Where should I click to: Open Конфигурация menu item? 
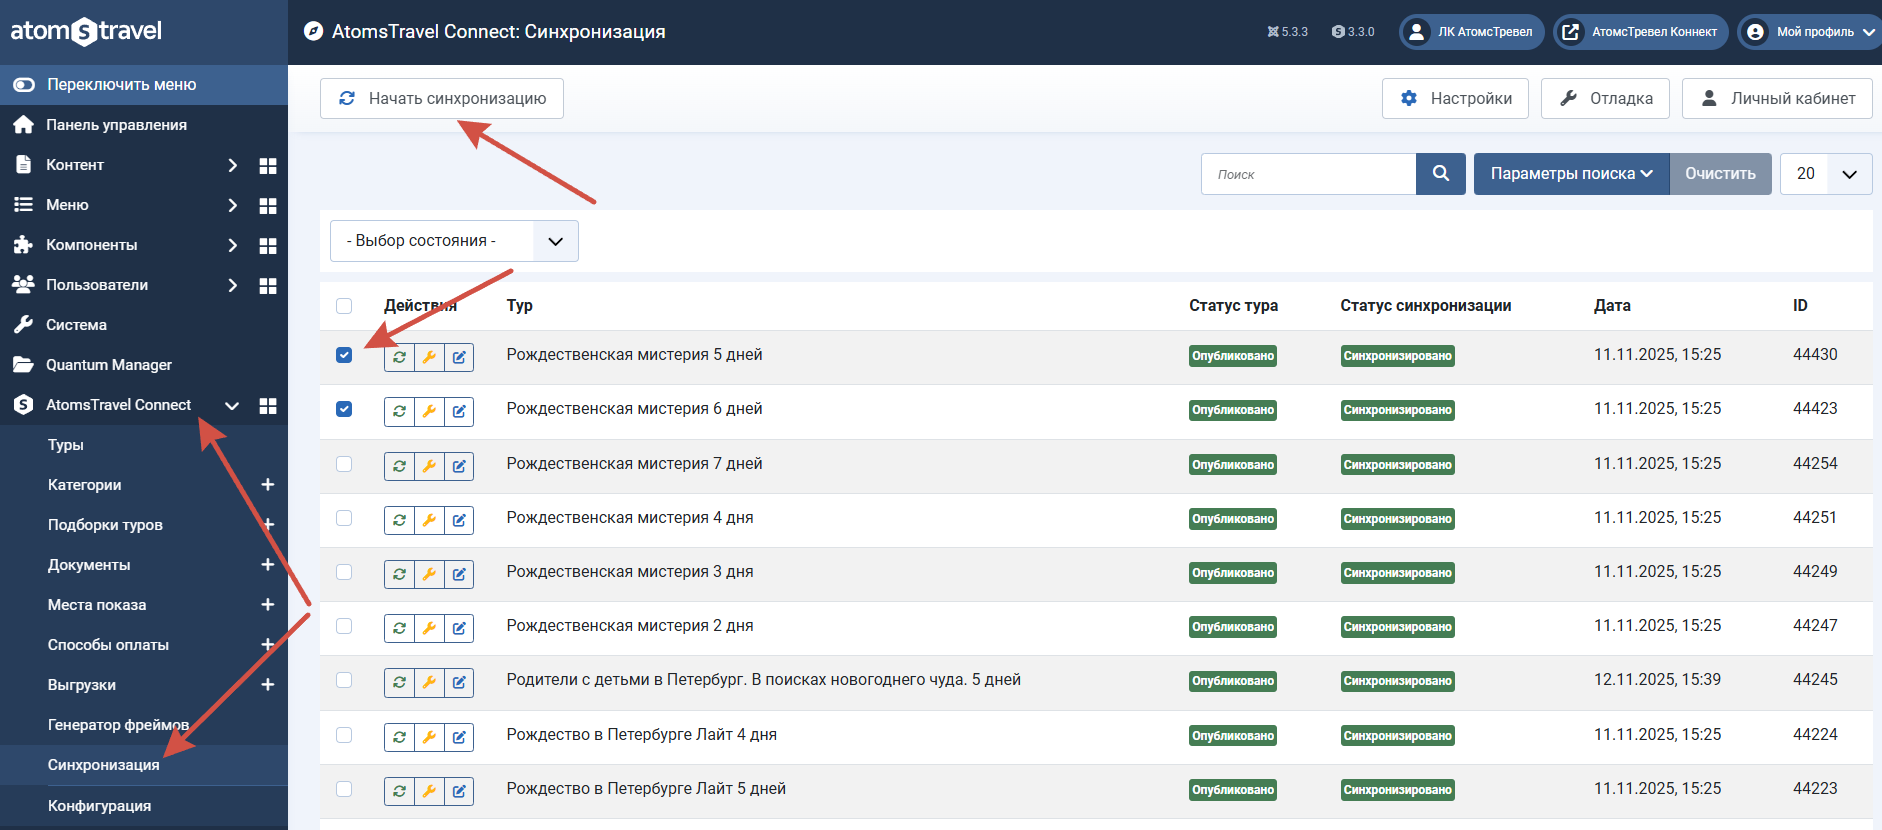click(x=99, y=806)
